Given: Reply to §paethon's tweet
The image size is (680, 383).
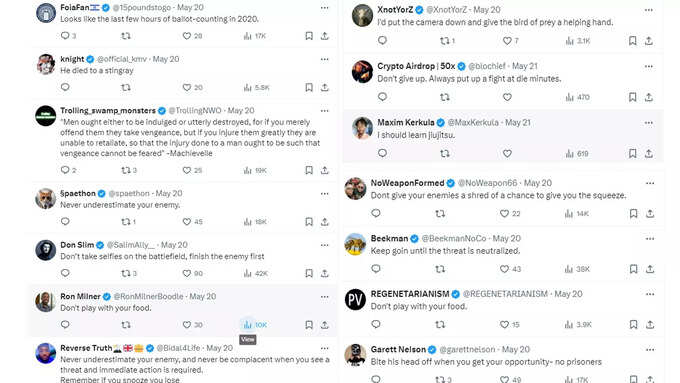Looking at the screenshot, I should (x=65, y=221).
